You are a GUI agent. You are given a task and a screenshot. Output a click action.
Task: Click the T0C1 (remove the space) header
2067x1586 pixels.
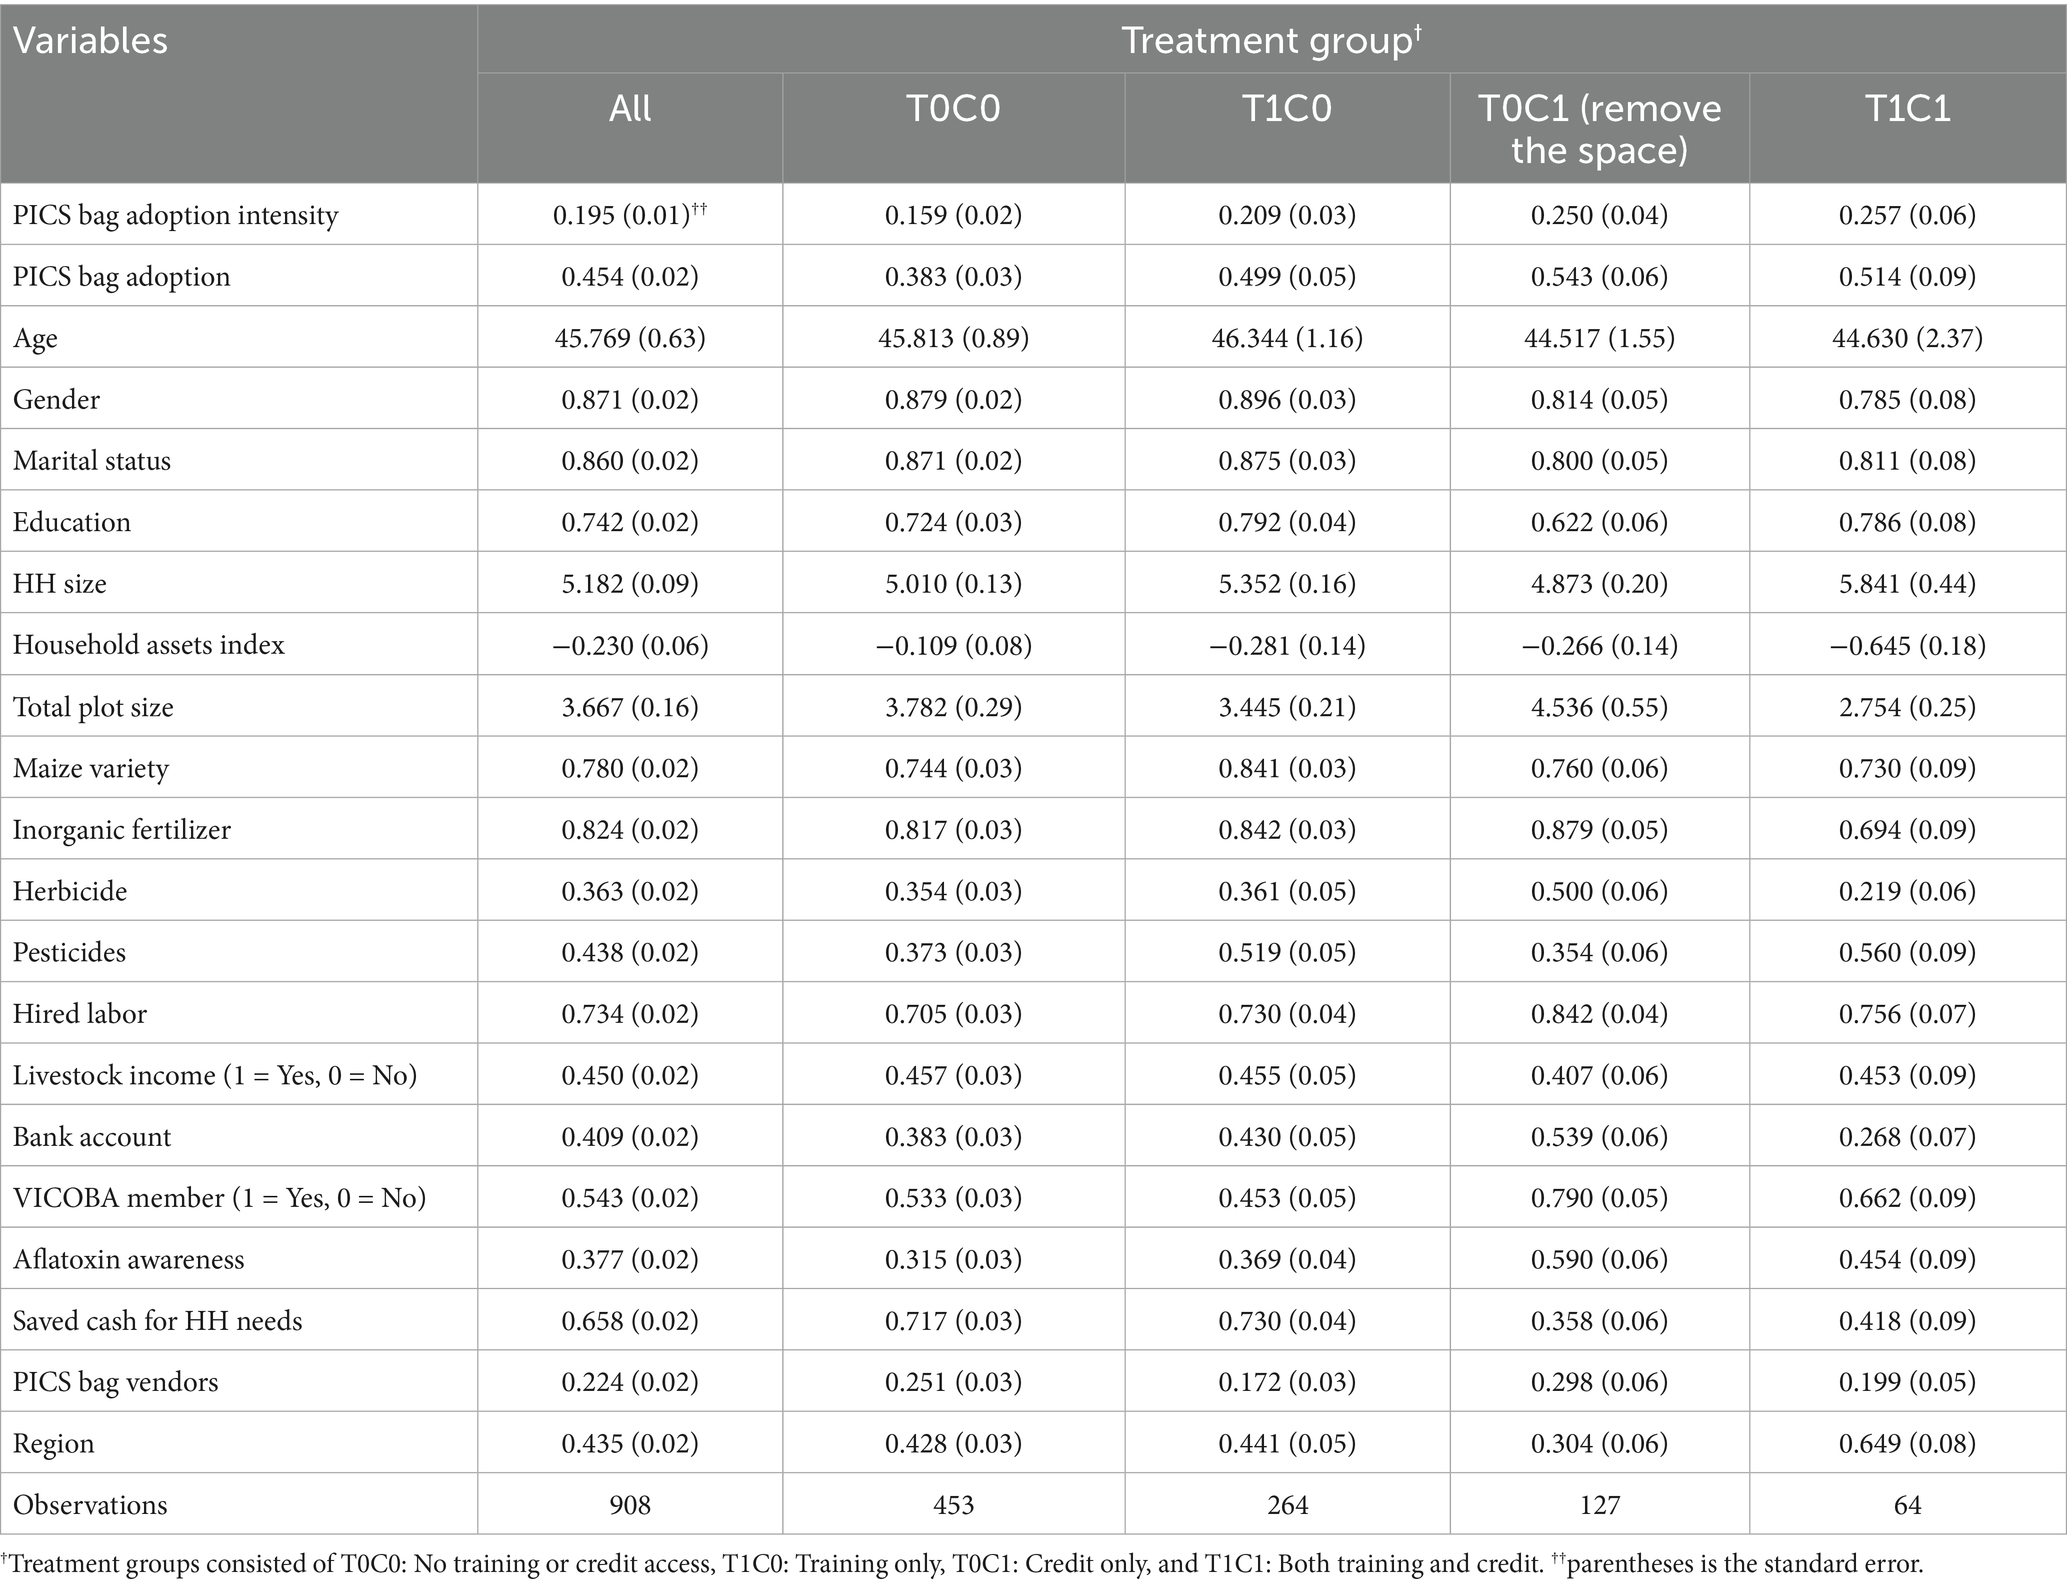(1599, 129)
